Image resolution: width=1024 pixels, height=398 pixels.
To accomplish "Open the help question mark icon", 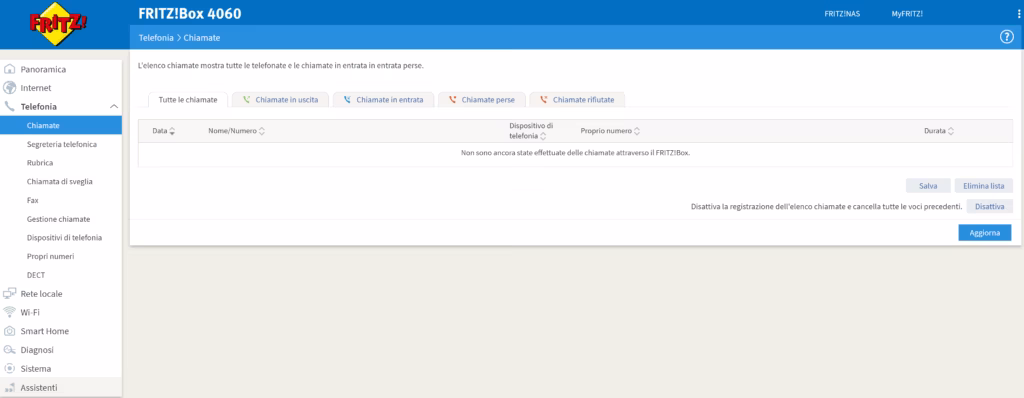I will [x=1006, y=37].
